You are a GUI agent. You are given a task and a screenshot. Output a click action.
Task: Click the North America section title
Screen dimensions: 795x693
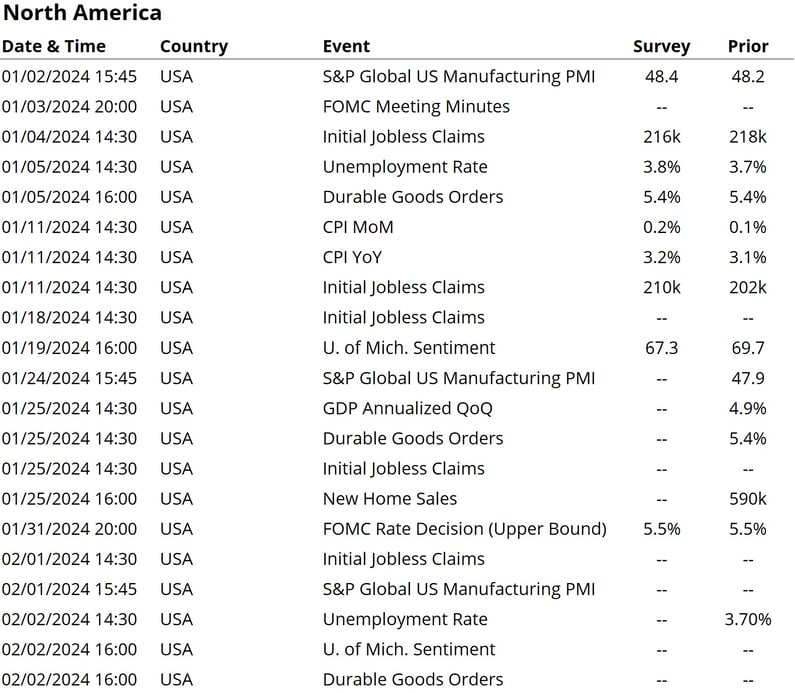click(x=82, y=13)
